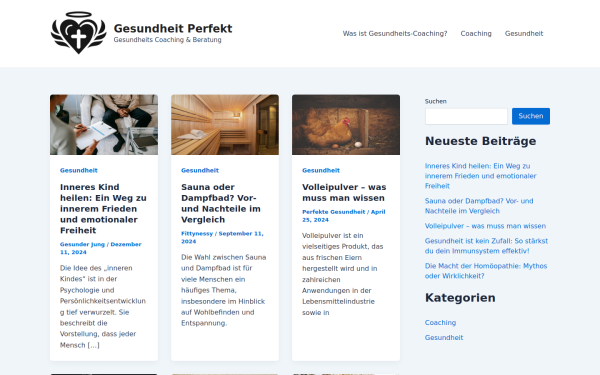Select Gesundheit under Kategorien
The height and width of the screenshot is (375, 600).
click(x=444, y=338)
